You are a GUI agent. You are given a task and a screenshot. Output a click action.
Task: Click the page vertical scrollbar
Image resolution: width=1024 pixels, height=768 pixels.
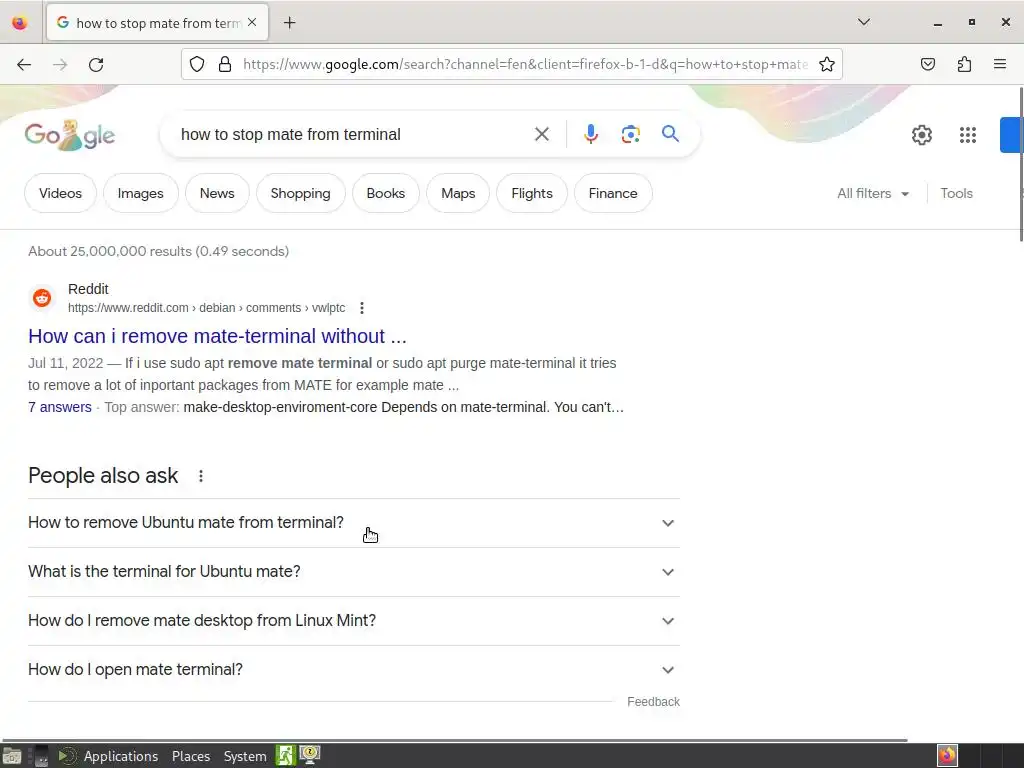[1020, 163]
